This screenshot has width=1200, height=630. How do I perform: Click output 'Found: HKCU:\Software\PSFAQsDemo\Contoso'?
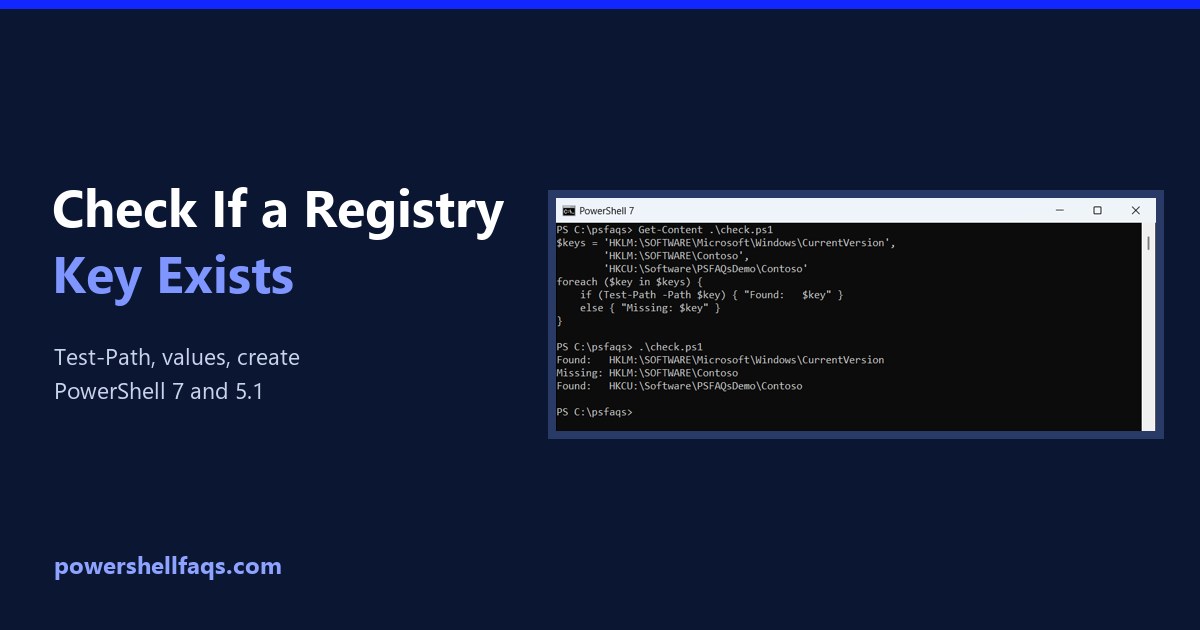click(x=679, y=386)
